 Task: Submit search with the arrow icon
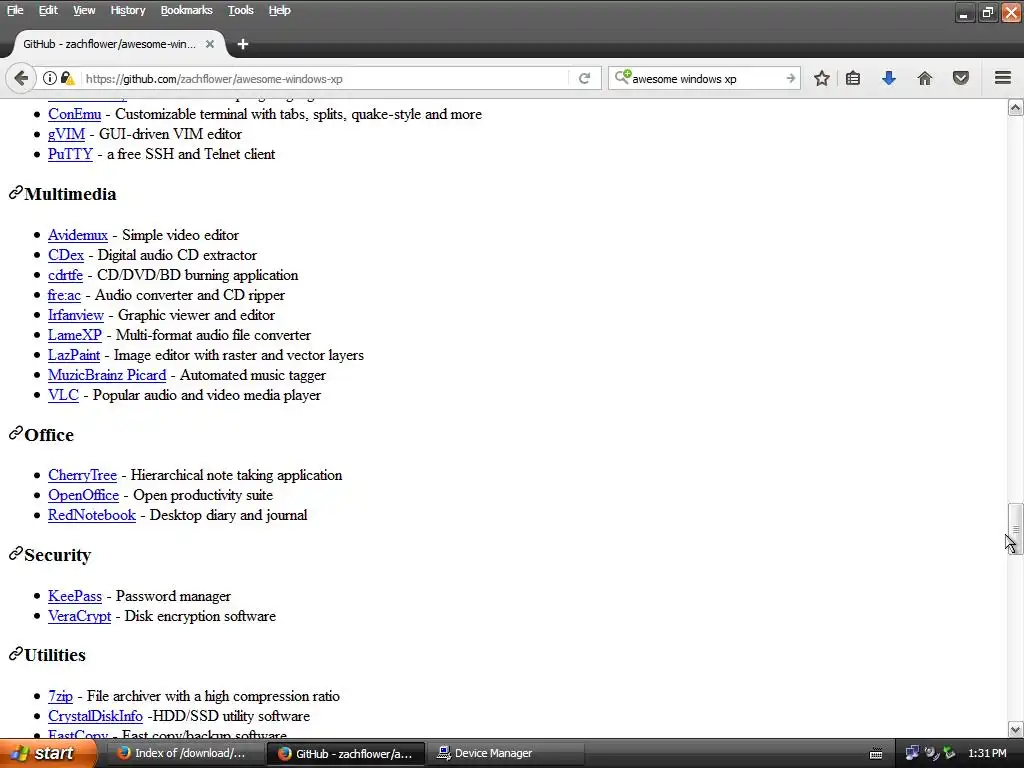tap(790, 78)
